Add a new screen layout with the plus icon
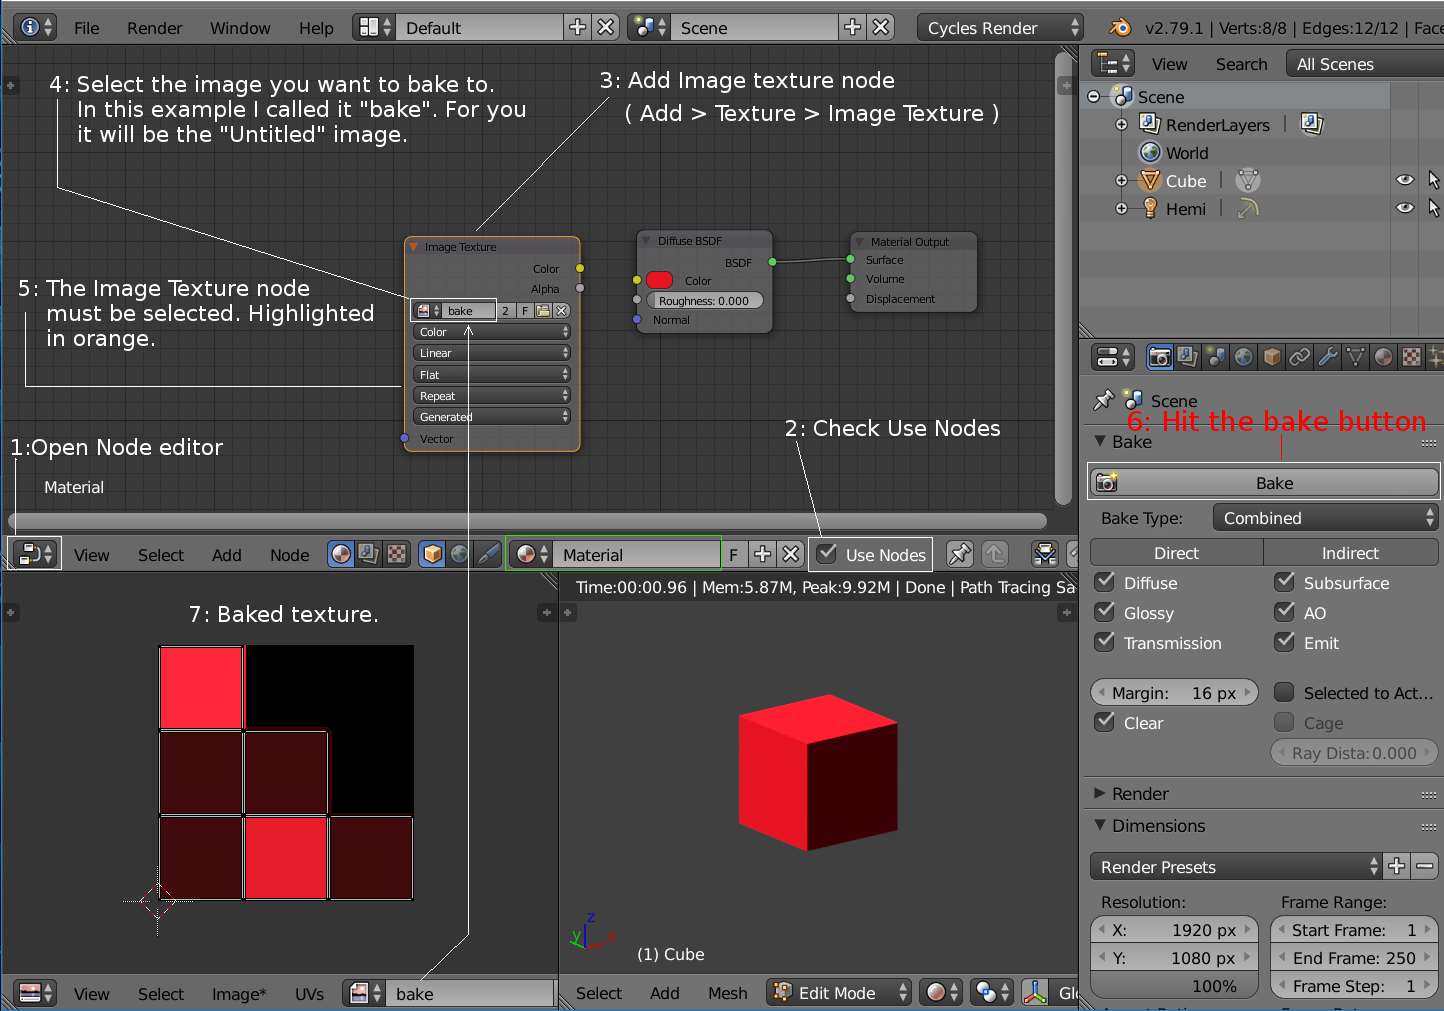1444x1011 pixels. pyautogui.click(x=577, y=27)
